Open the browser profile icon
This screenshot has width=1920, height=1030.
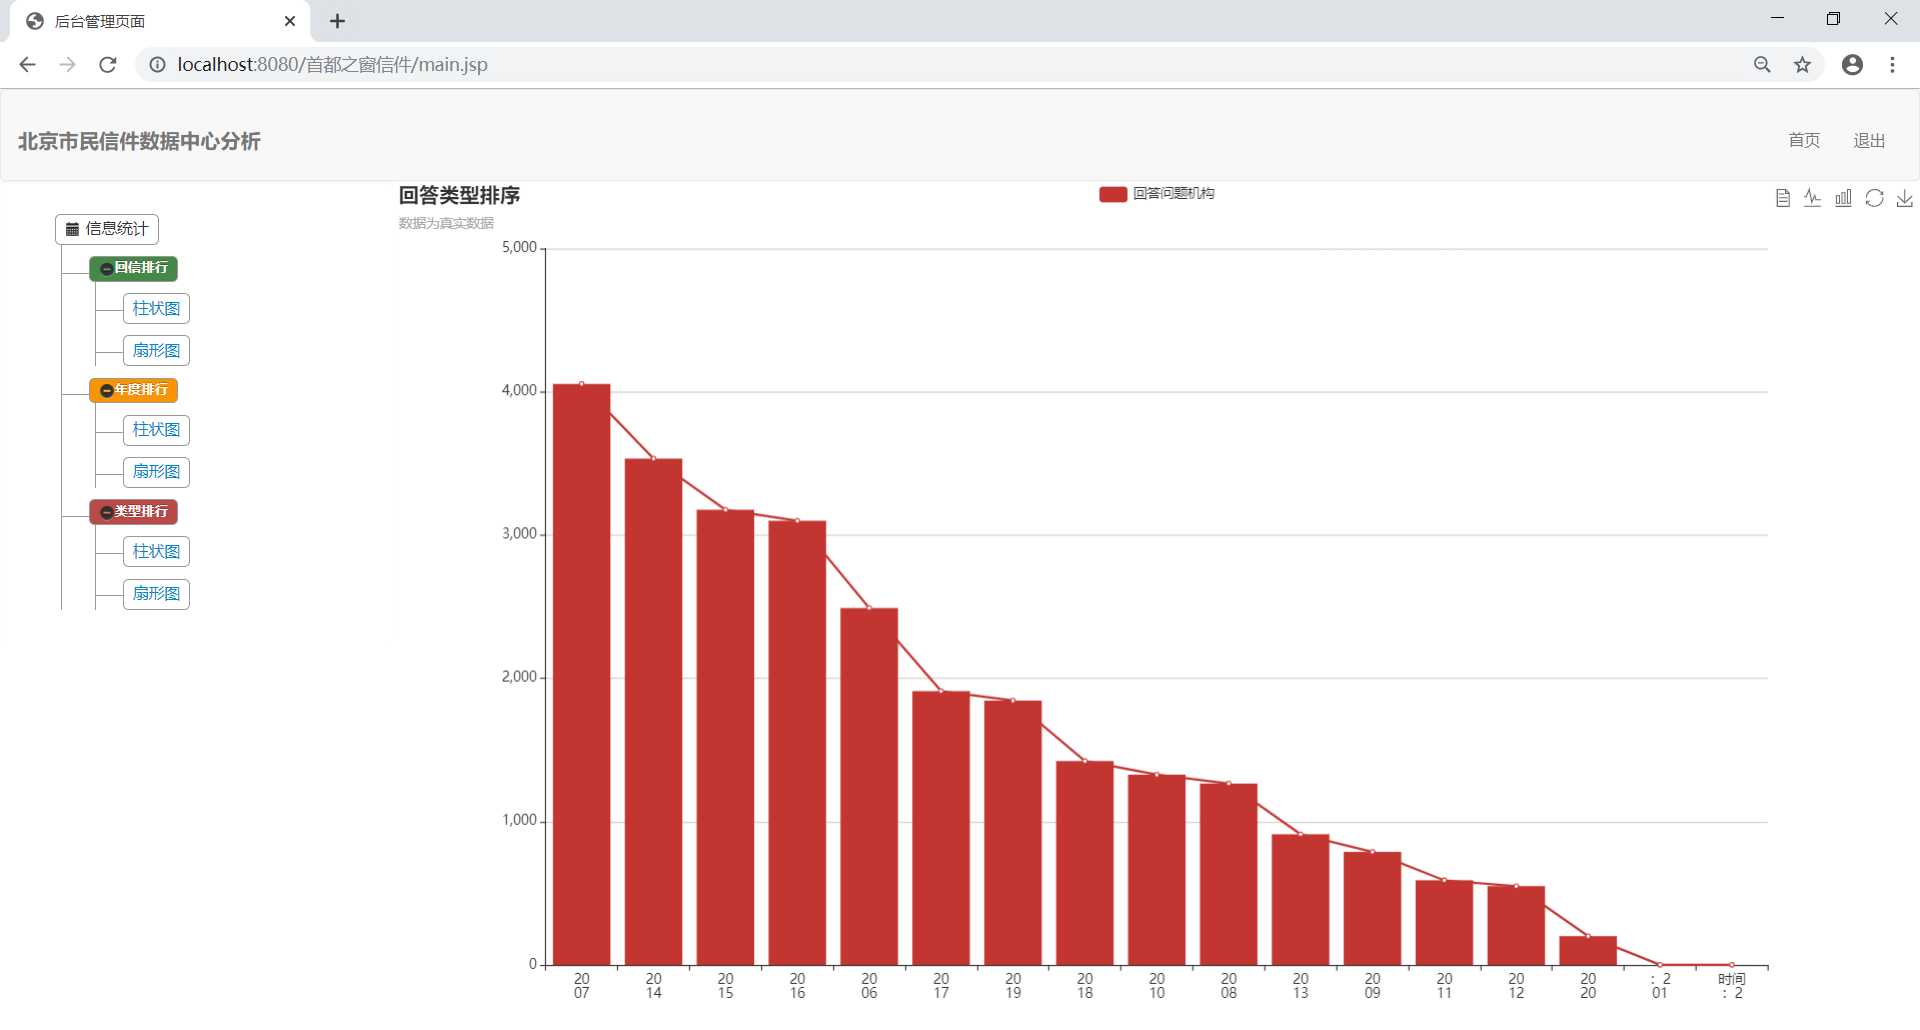click(x=1852, y=64)
